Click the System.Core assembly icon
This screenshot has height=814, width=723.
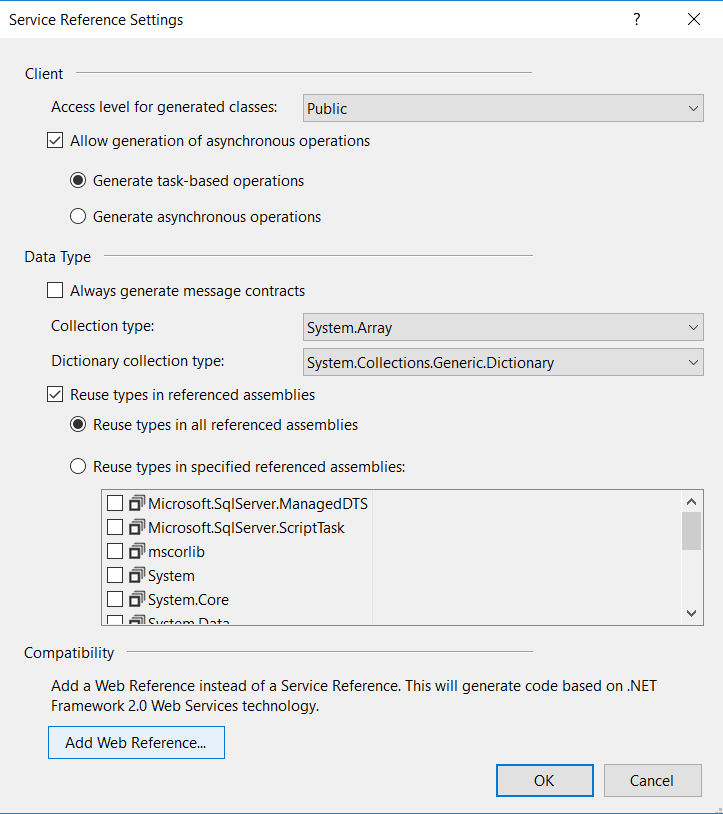[x=136, y=599]
